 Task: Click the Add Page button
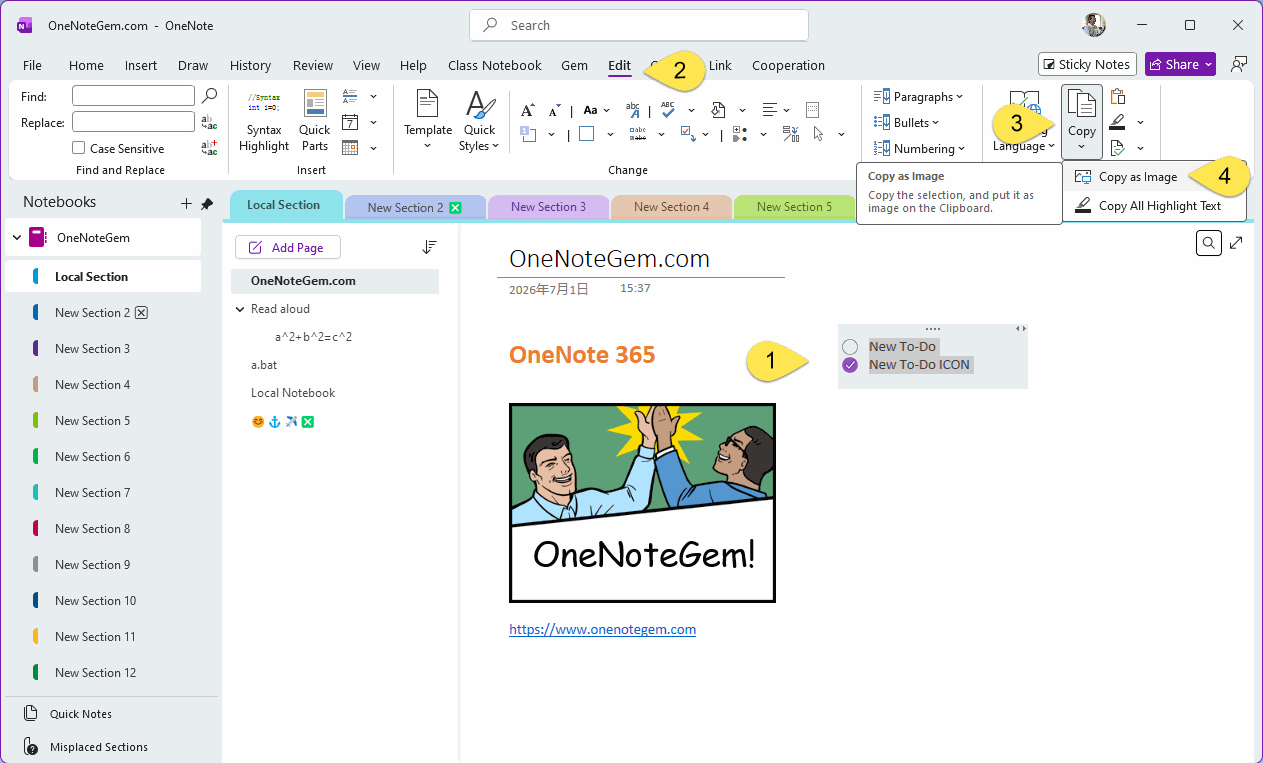click(287, 247)
